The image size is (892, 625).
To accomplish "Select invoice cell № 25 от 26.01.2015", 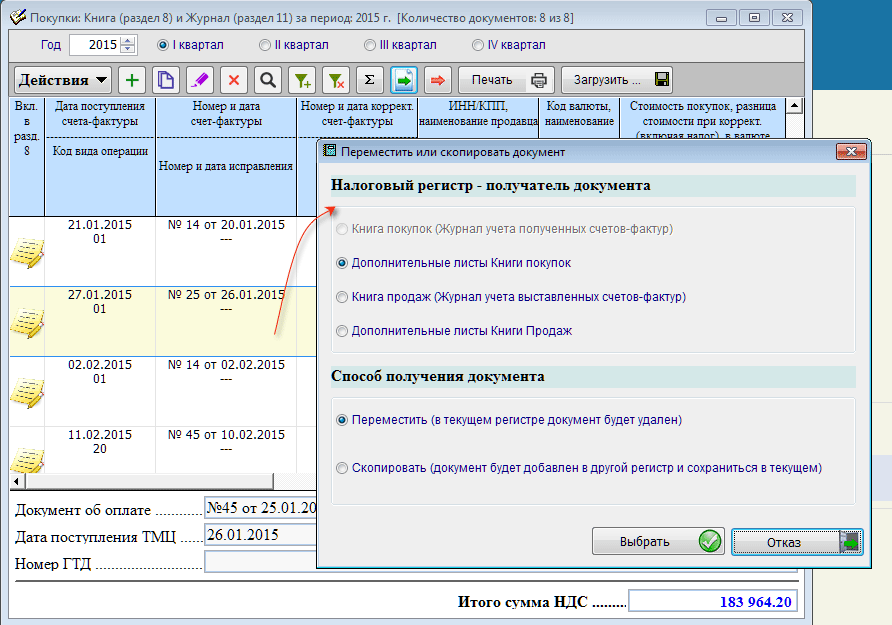I will click(226, 295).
